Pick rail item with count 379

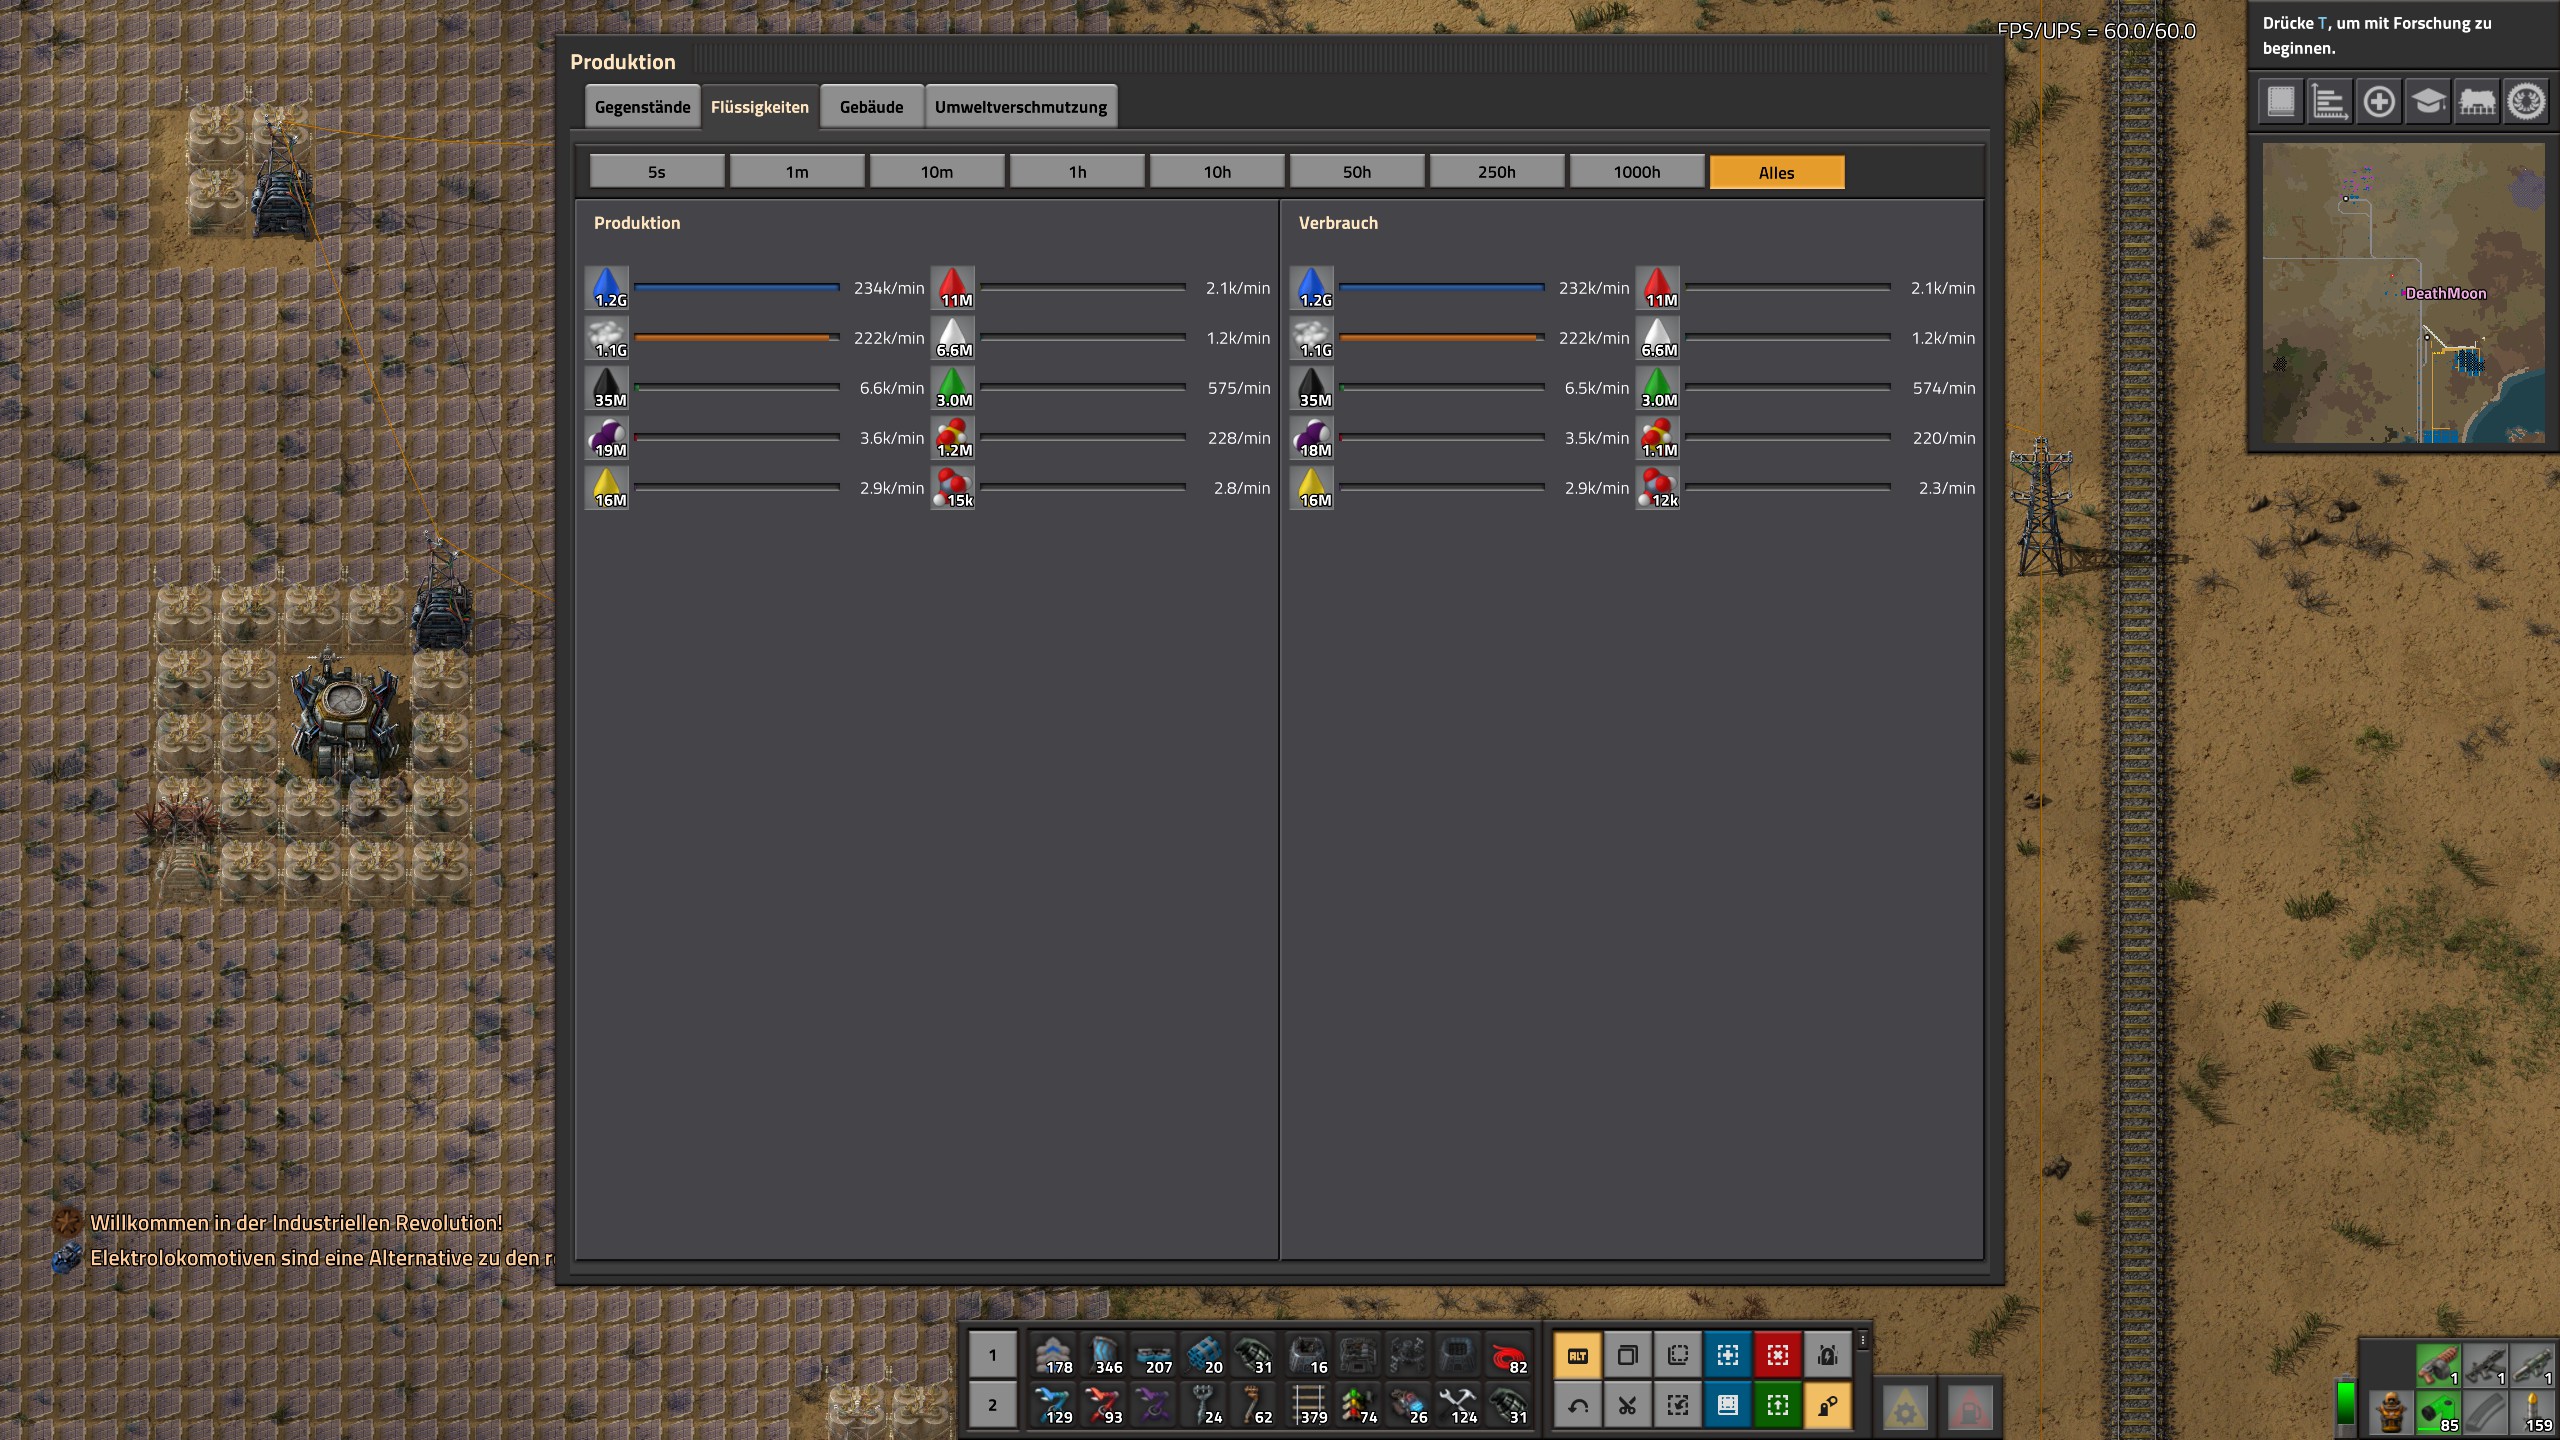click(x=1308, y=1405)
